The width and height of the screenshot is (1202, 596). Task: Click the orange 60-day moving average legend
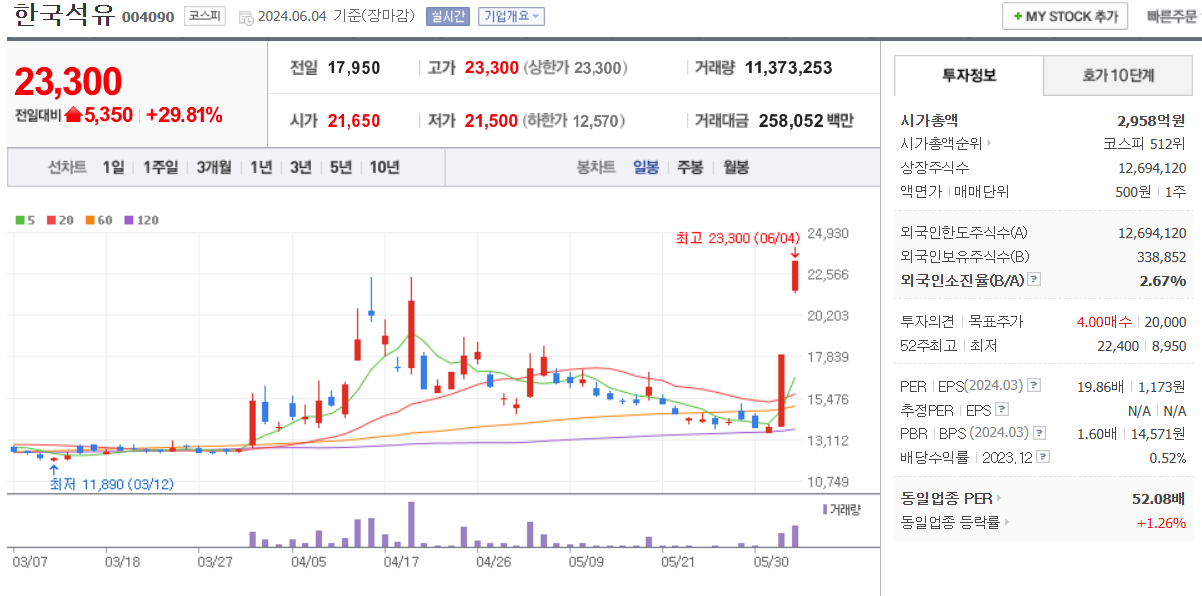tap(101, 220)
